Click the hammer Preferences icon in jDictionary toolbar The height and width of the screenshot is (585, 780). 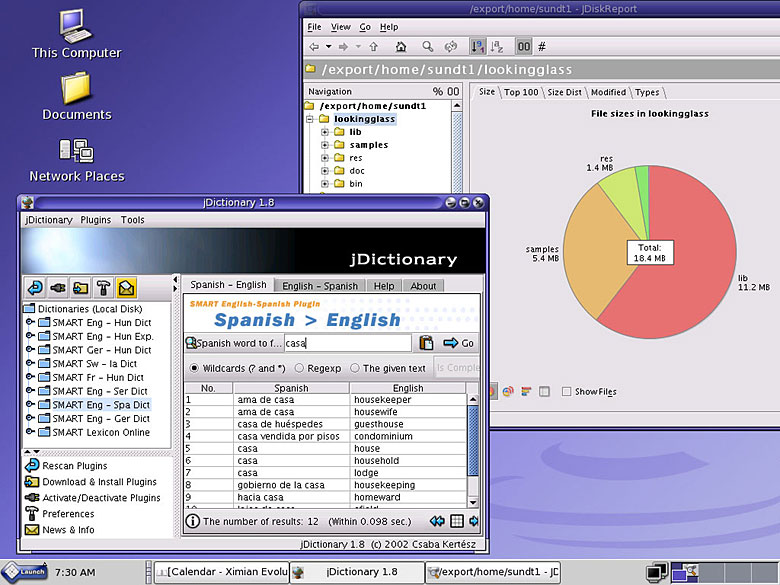pos(103,288)
